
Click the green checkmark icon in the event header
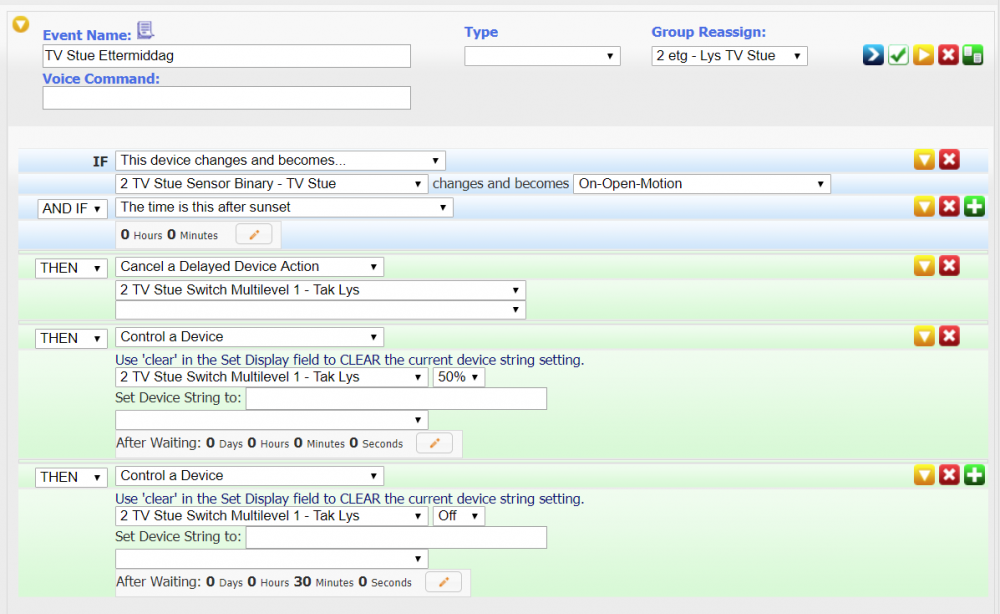[x=898, y=56]
